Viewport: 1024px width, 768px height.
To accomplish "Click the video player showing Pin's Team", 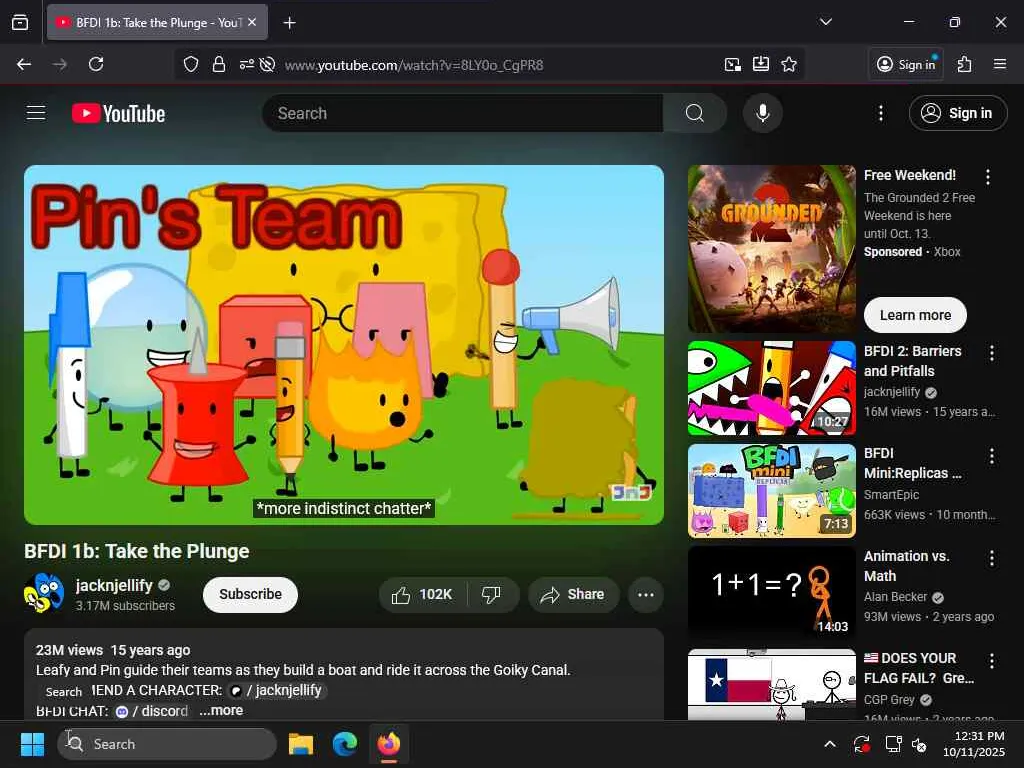I will point(344,345).
